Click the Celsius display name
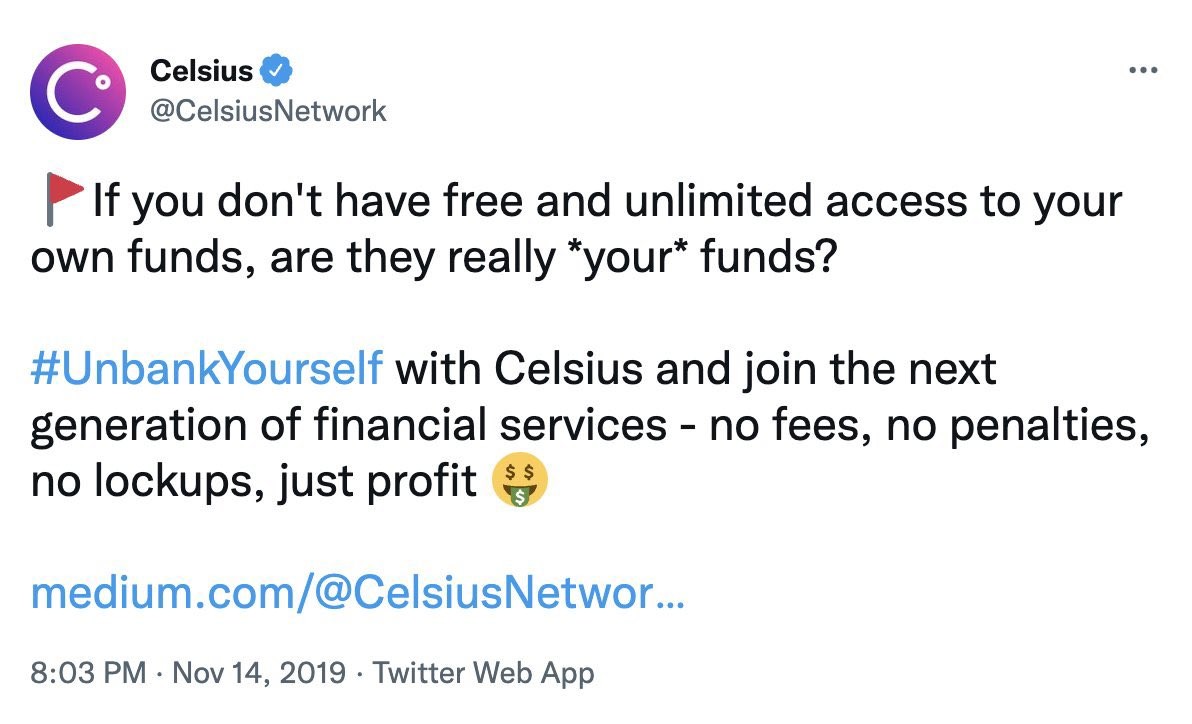The image size is (1192, 724). pyautogui.click(x=201, y=71)
